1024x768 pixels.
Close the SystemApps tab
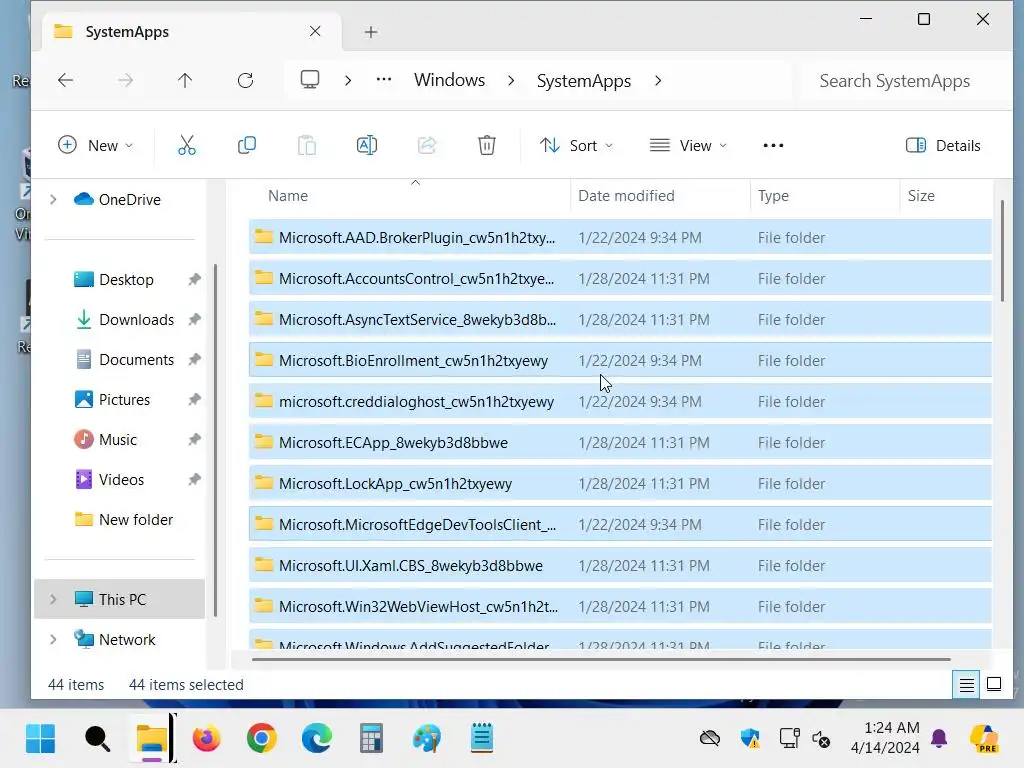point(315,31)
